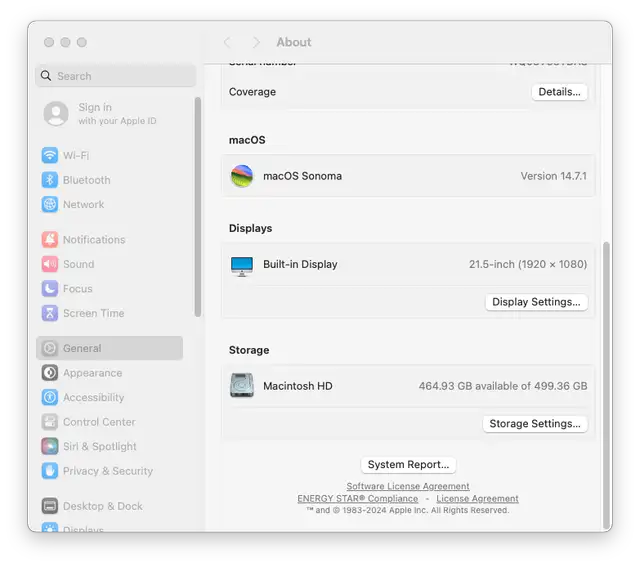Screen dimensions: 640x566
Task: Select Sound label in sidebar
Action: coord(78,264)
